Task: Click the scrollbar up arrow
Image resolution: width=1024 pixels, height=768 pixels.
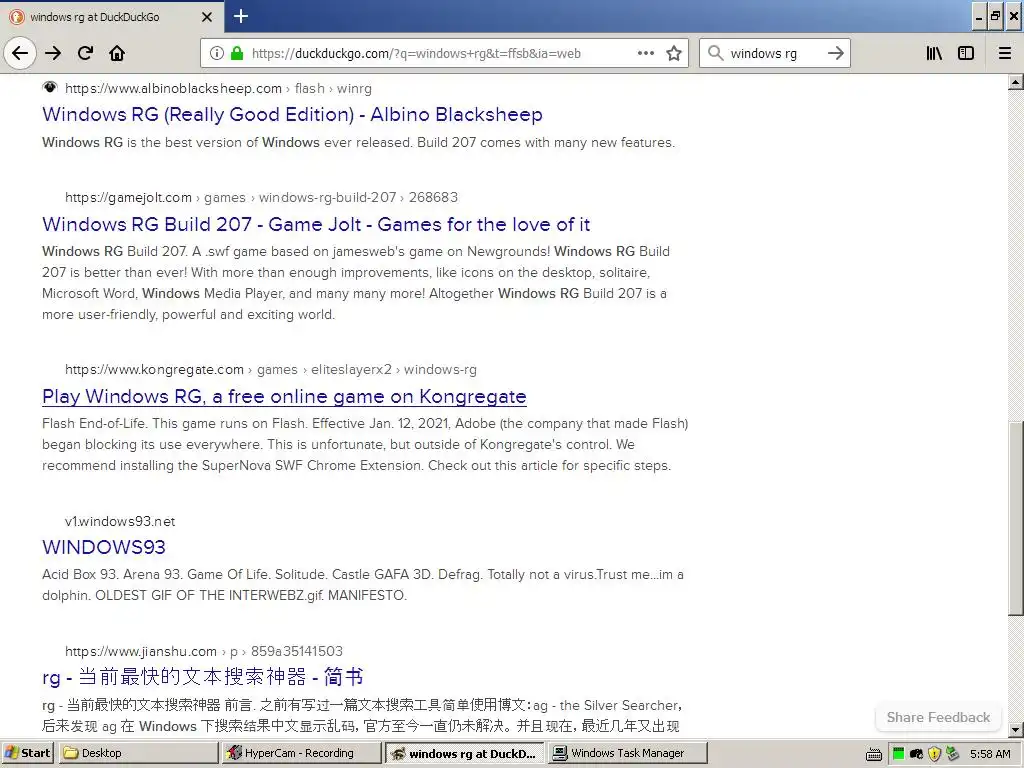Action: (x=1016, y=82)
